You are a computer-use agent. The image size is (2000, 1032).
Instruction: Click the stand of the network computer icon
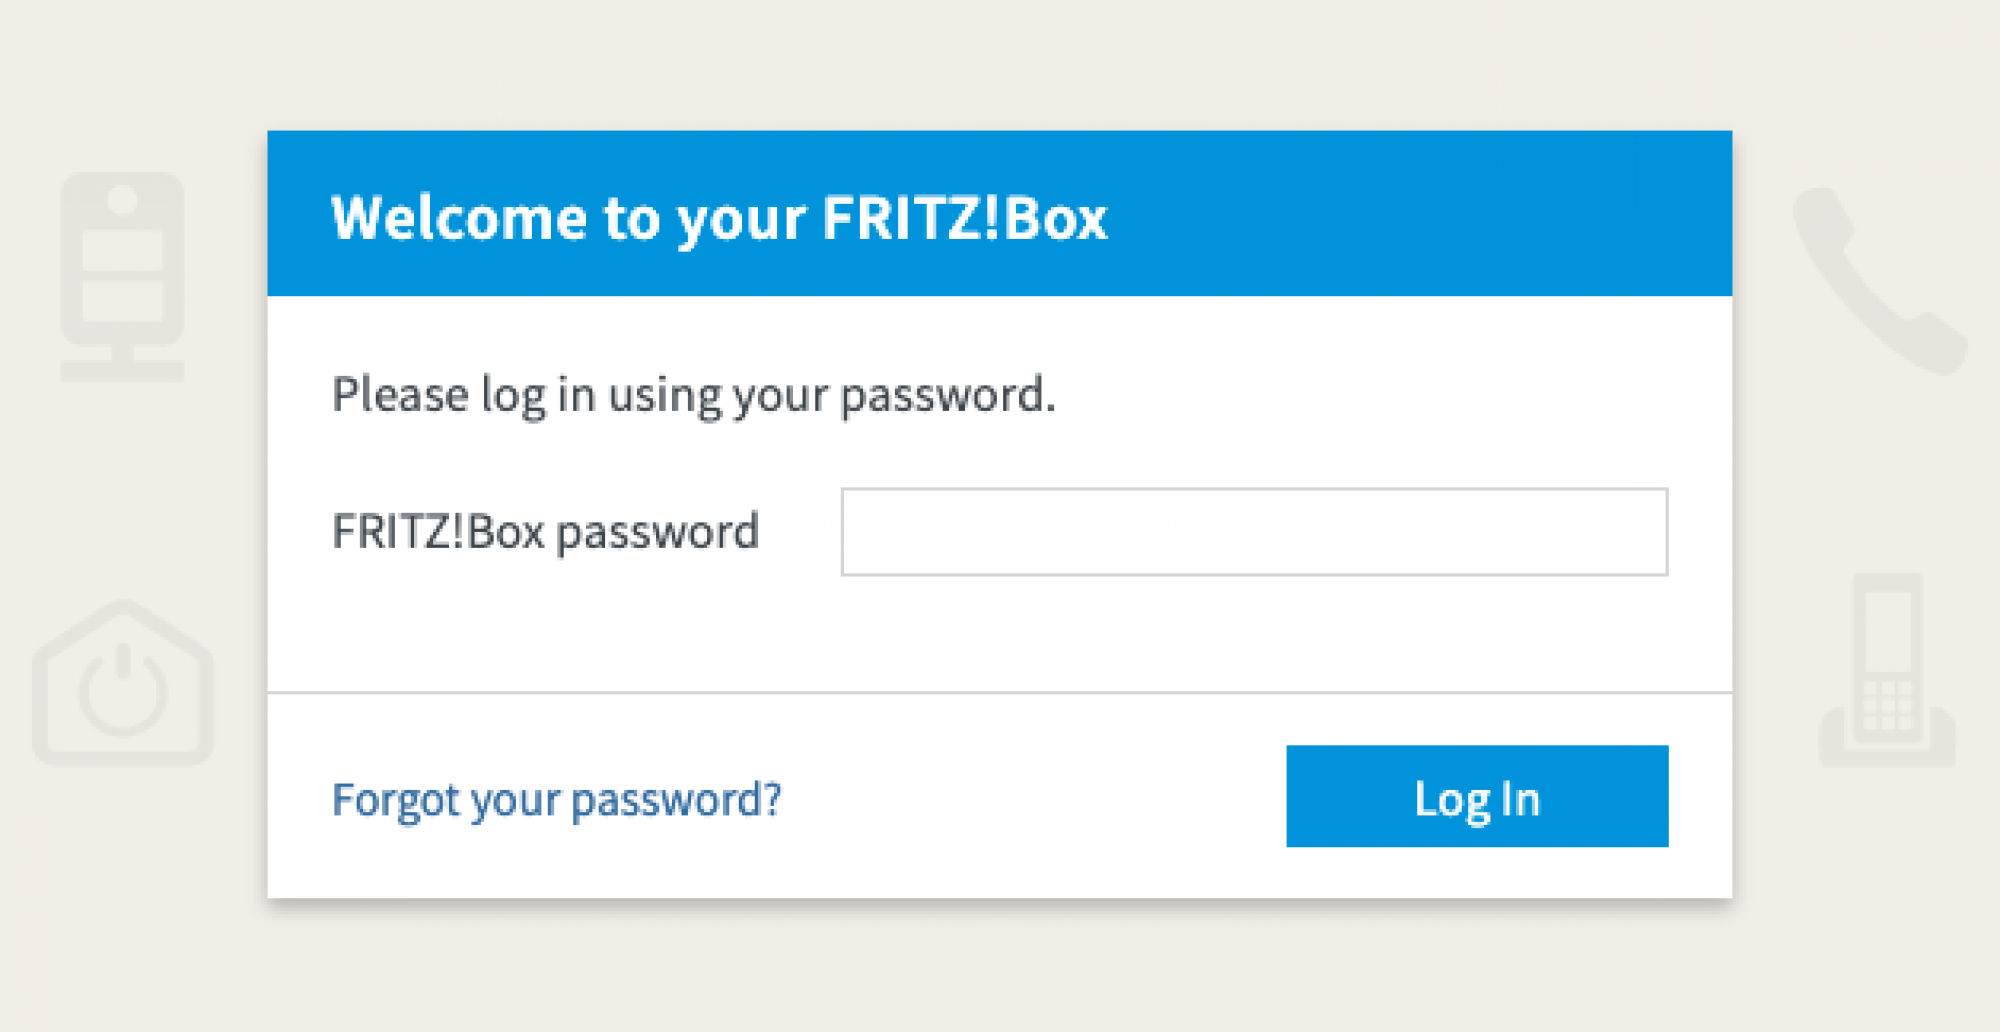point(123,365)
